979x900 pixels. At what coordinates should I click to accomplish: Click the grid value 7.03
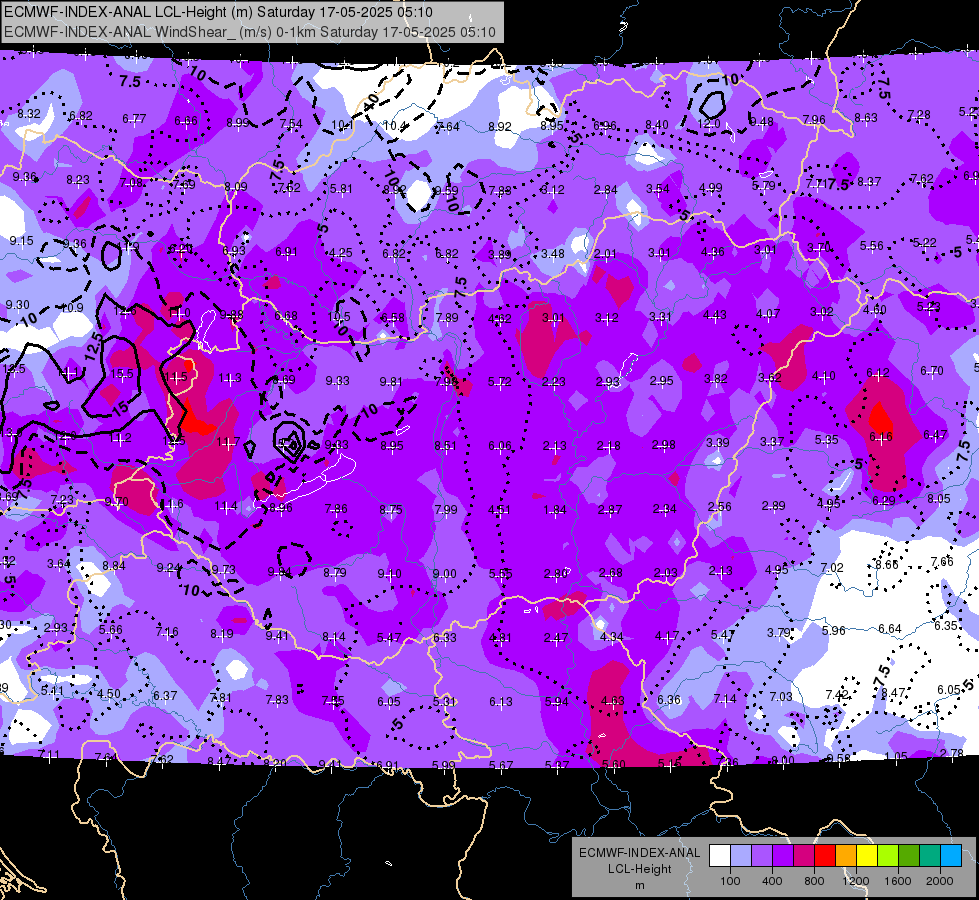(x=780, y=696)
